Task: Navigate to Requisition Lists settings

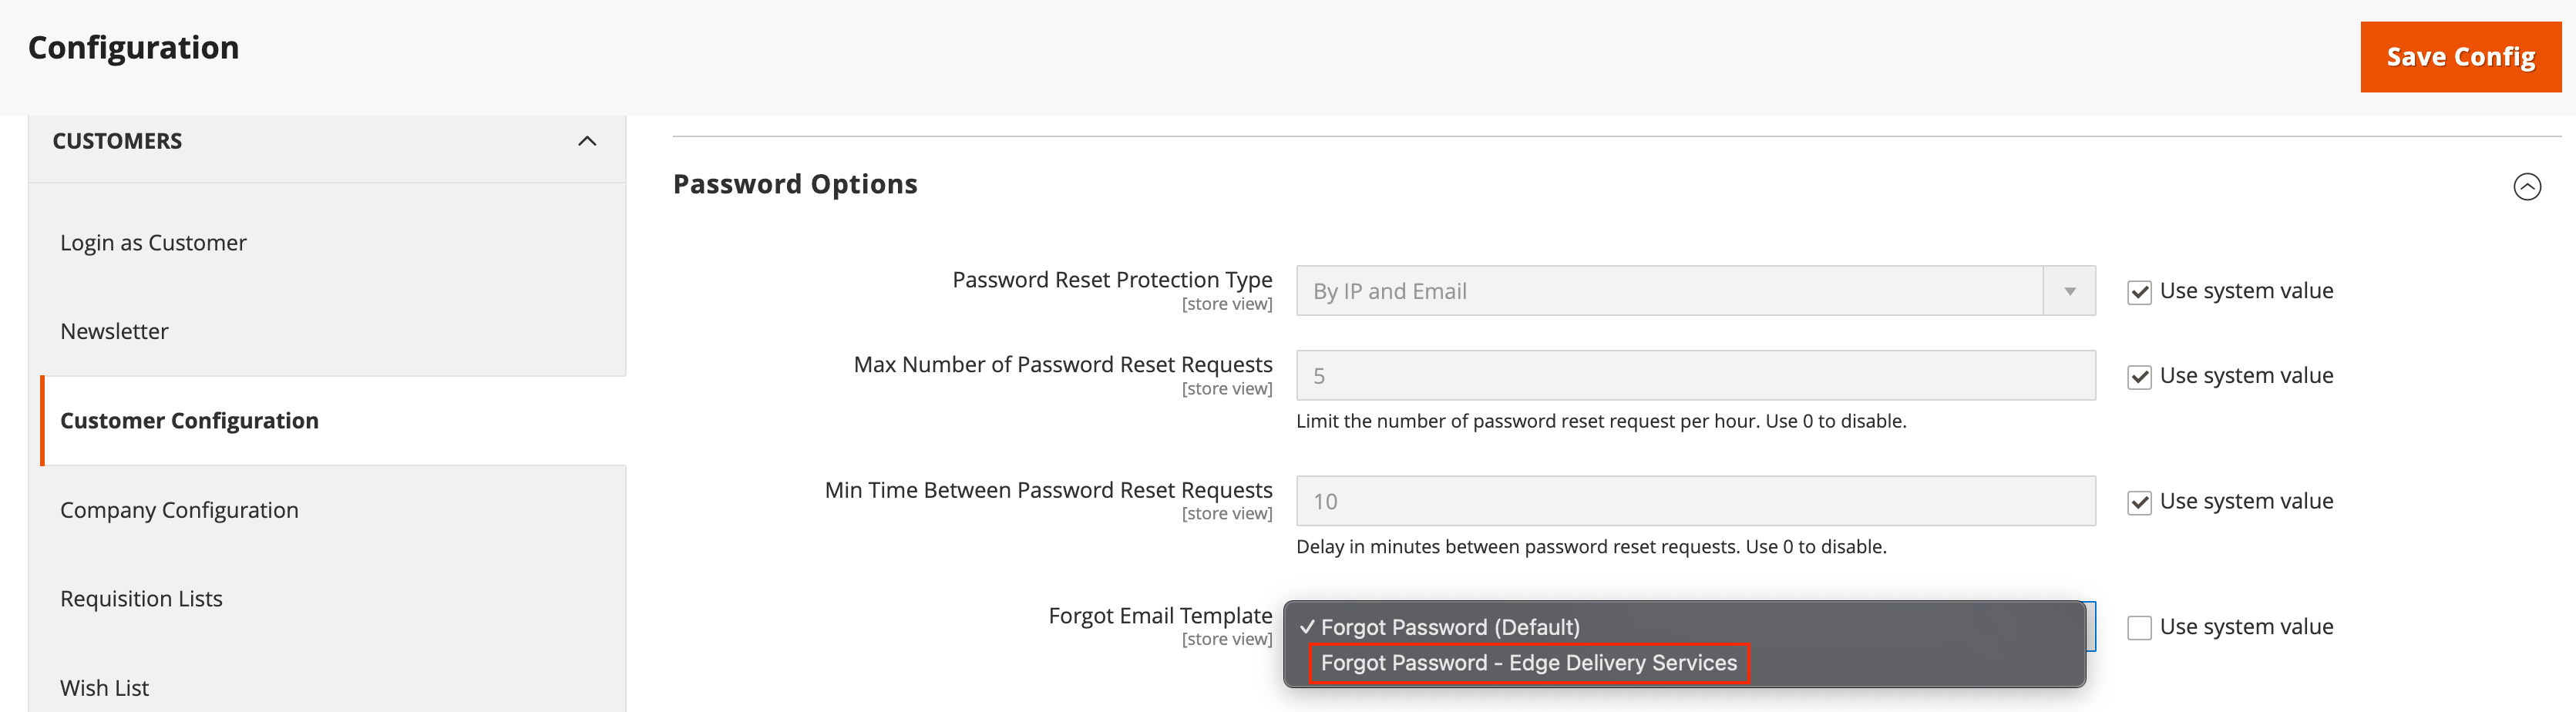Action: pyautogui.click(x=141, y=598)
